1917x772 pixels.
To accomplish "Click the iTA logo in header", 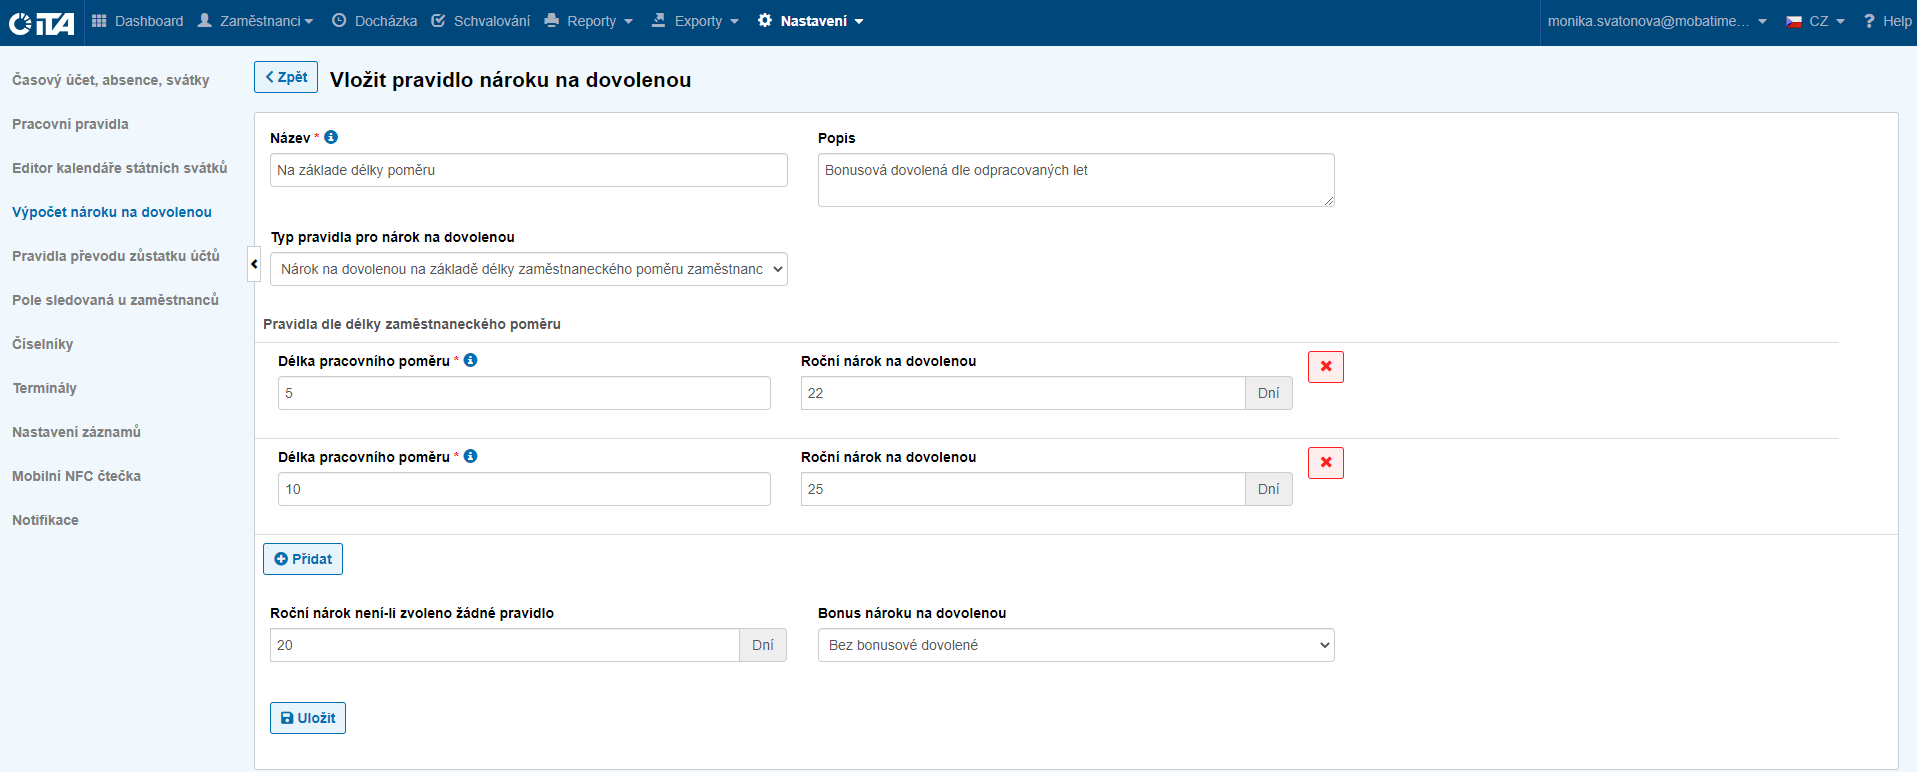I will pos(42,22).
